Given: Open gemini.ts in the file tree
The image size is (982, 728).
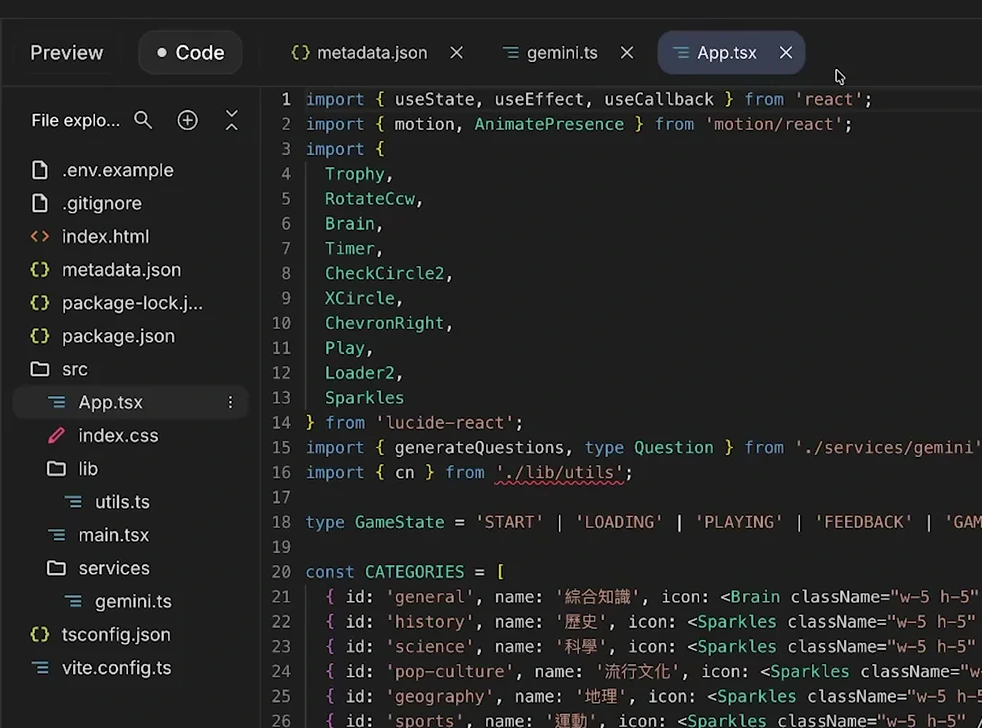Looking at the screenshot, I should 133,601.
